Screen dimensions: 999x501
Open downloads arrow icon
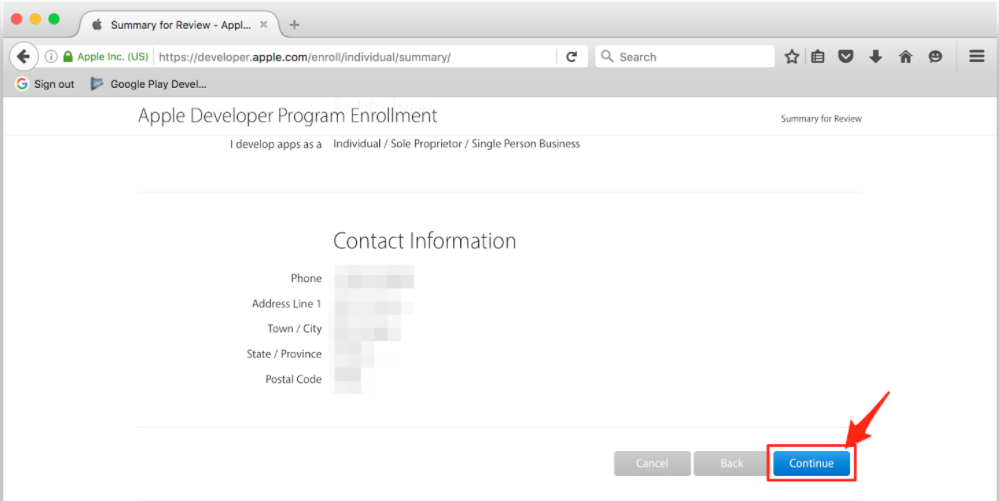(x=875, y=57)
